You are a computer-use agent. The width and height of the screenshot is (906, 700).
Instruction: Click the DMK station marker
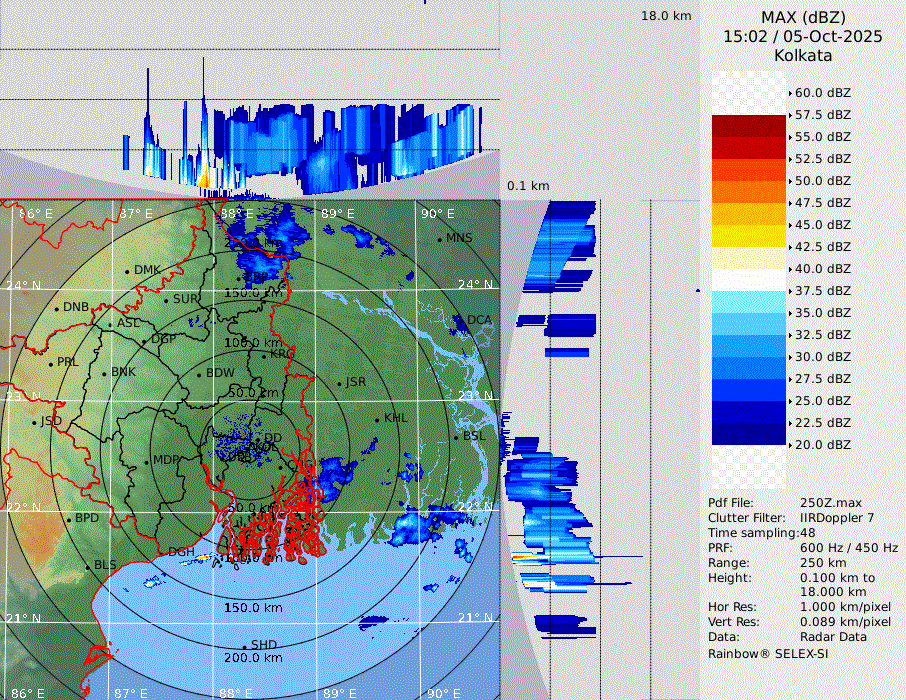128,271
